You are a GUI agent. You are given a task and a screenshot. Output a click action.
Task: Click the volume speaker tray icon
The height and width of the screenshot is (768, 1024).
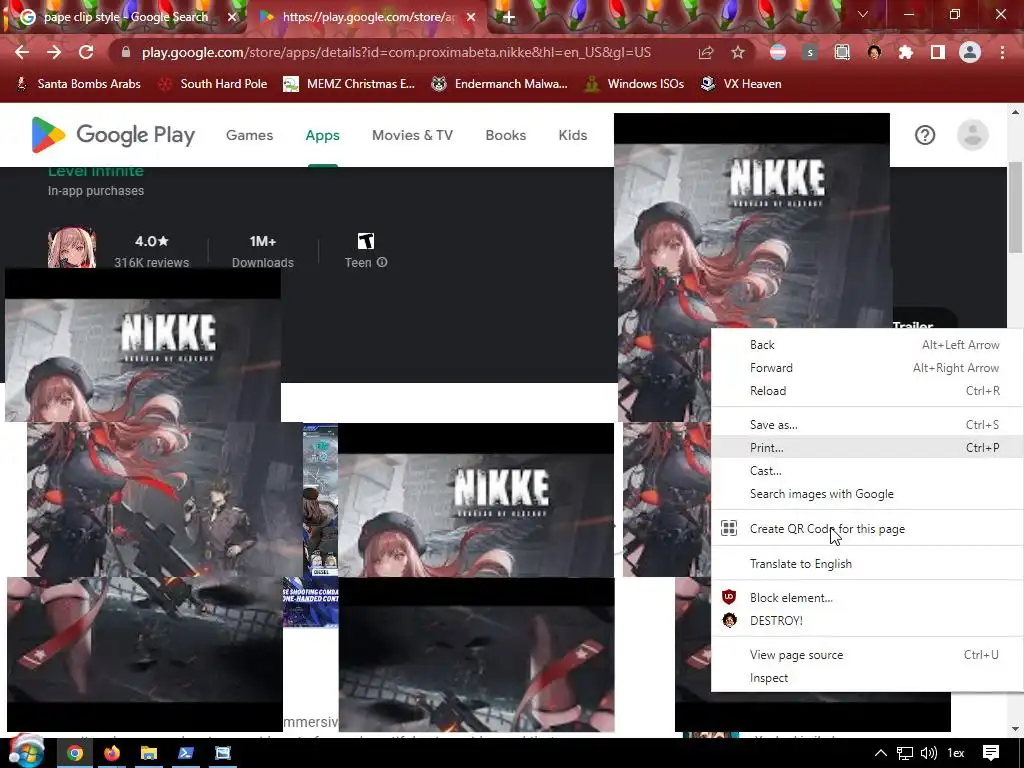pyautogui.click(x=929, y=754)
